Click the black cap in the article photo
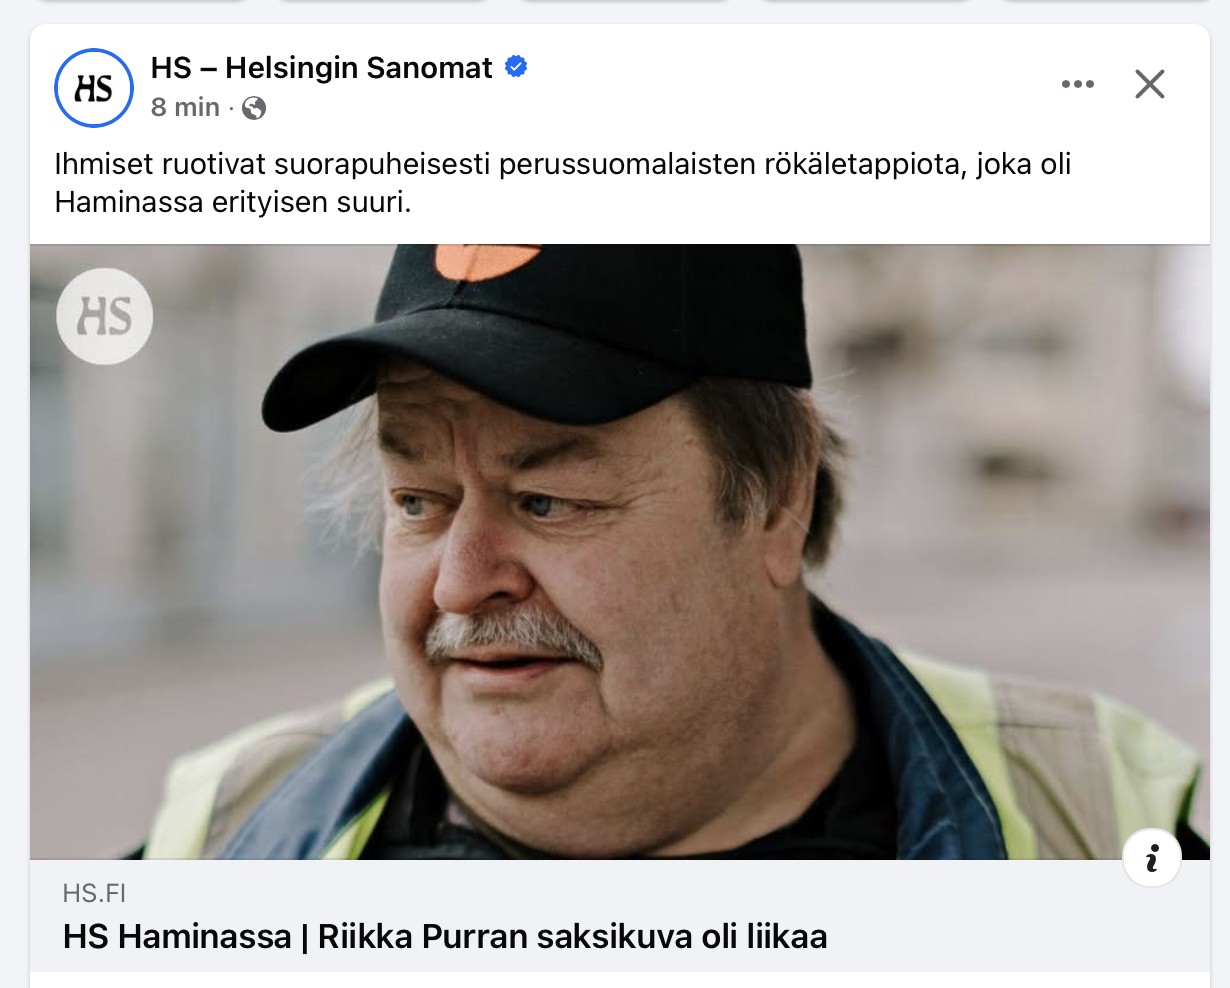This screenshot has height=988, width=1230. (x=540, y=320)
